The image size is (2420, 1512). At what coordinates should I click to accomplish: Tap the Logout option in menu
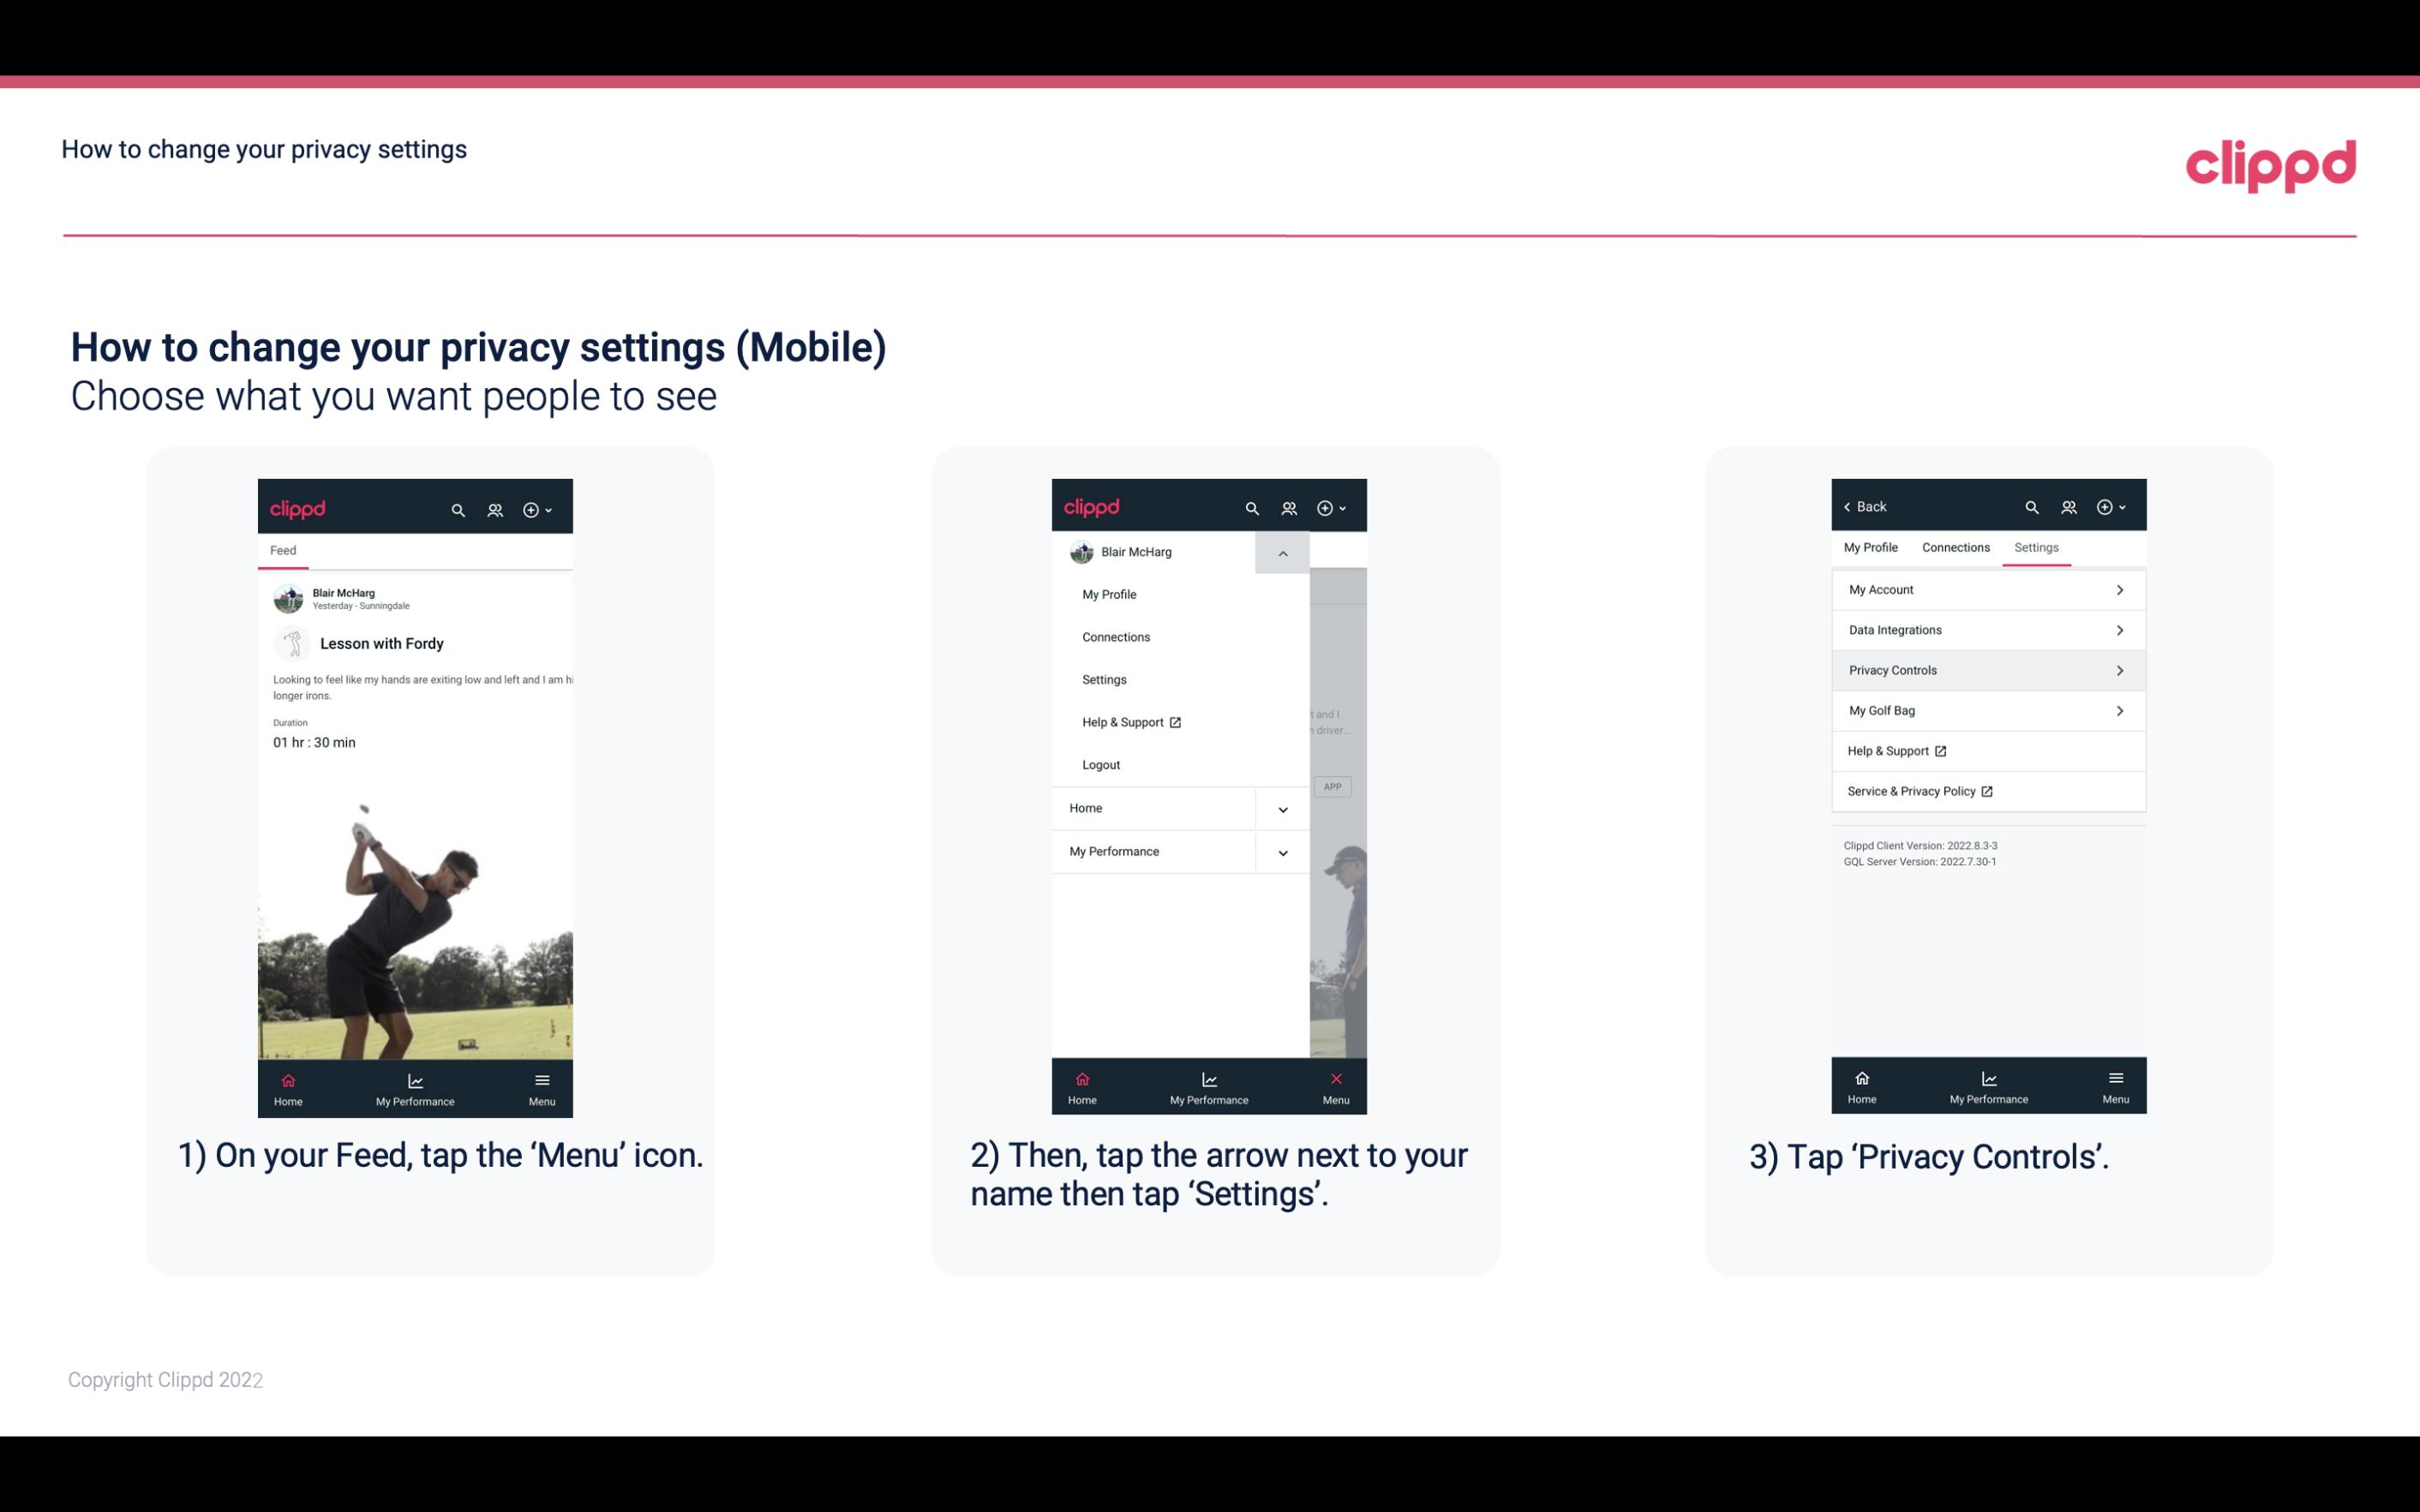tap(1101, 763)
